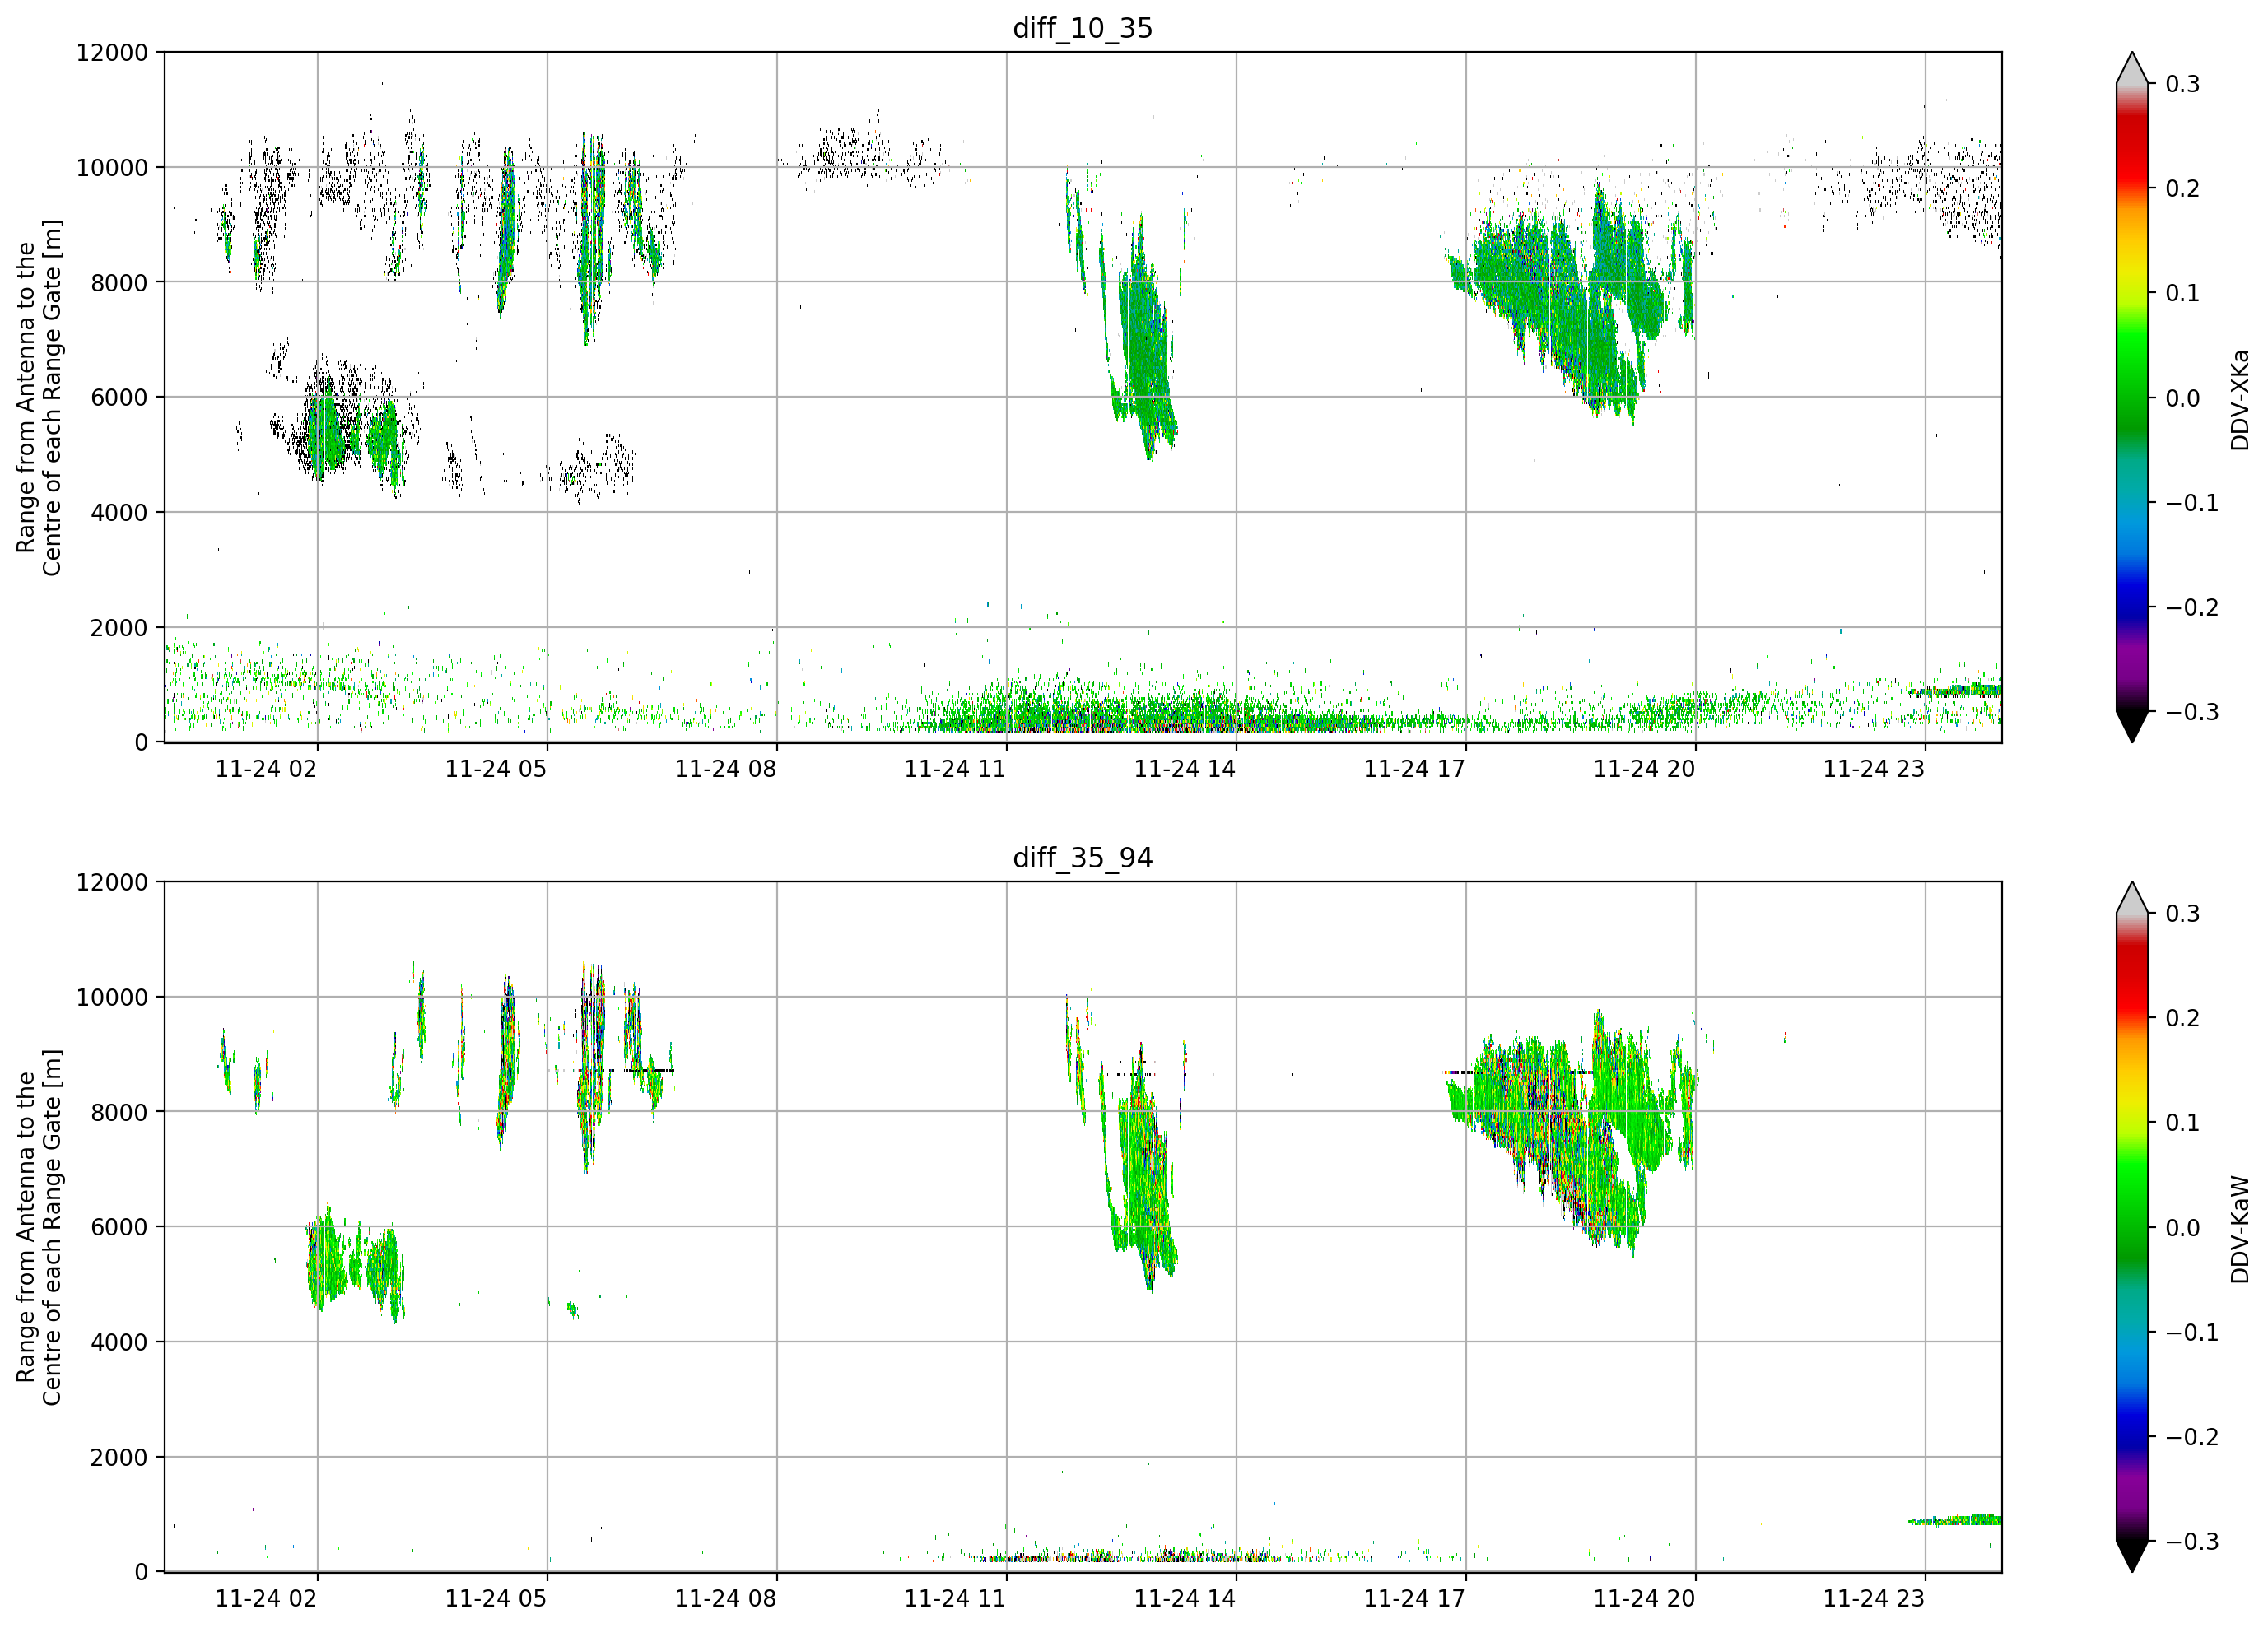Click top plot's 8000 range tick label
This screenshot has height=1628, width=2268.
119,283
